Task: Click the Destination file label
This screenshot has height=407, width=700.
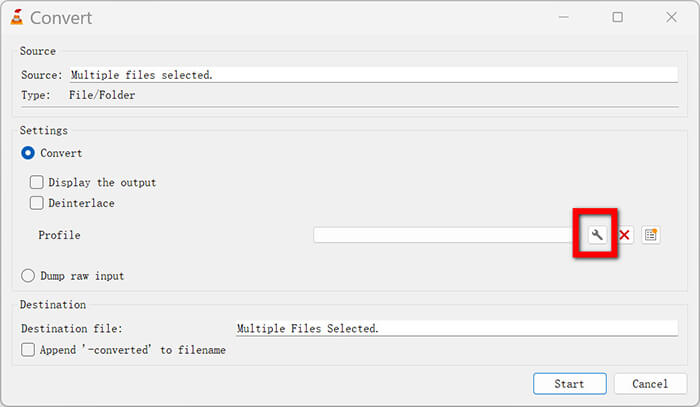Action: point(70,328)
